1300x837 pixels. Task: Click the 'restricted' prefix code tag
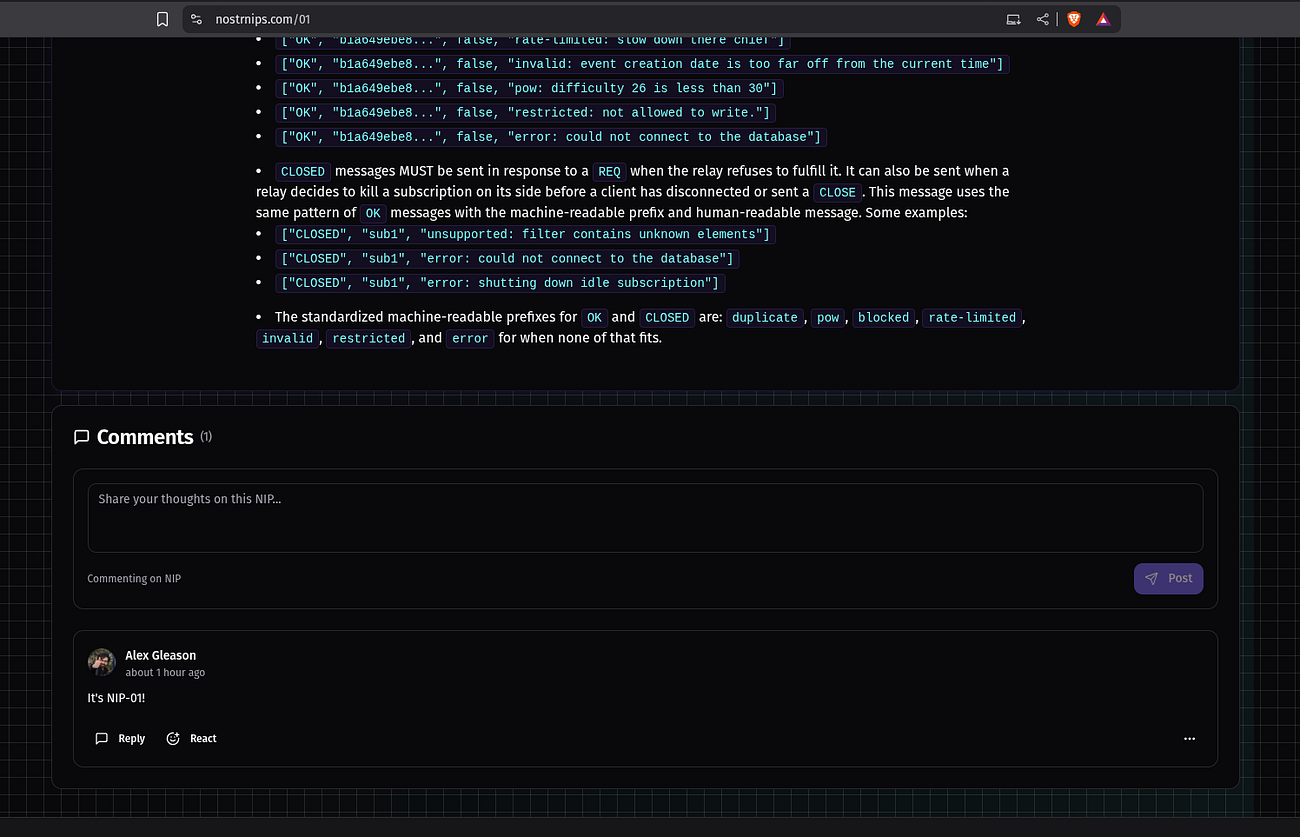click(x=369, y=338)
